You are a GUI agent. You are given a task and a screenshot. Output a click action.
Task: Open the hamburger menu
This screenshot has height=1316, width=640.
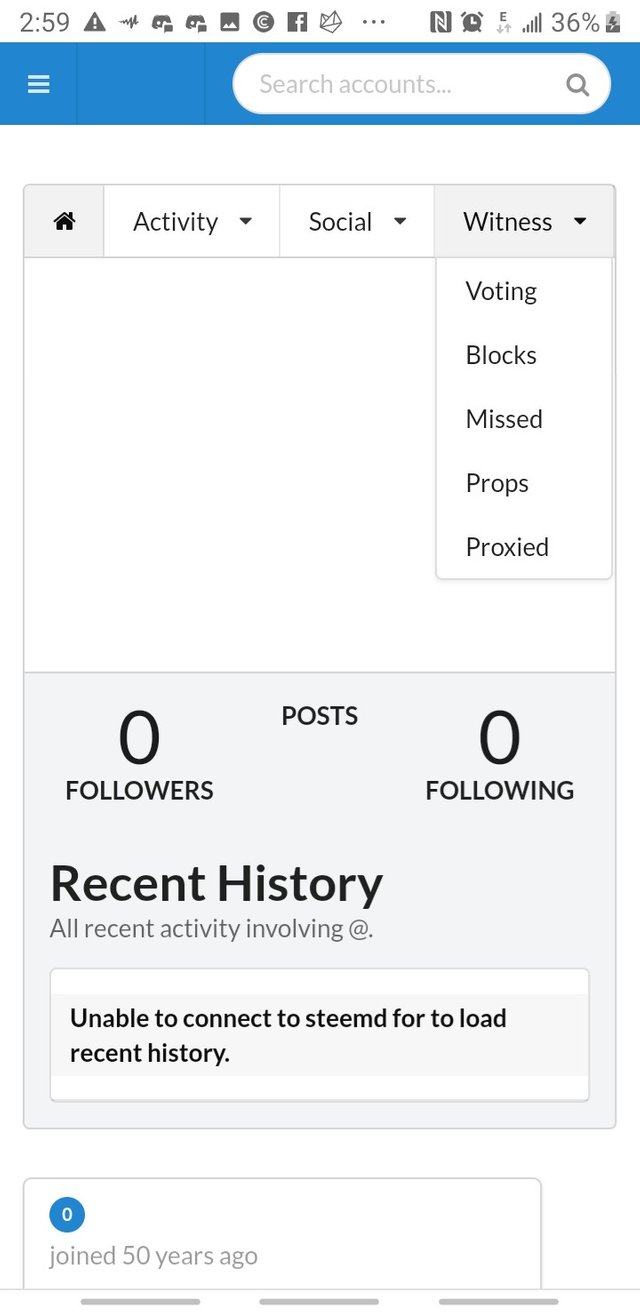(x=39, y=85)
